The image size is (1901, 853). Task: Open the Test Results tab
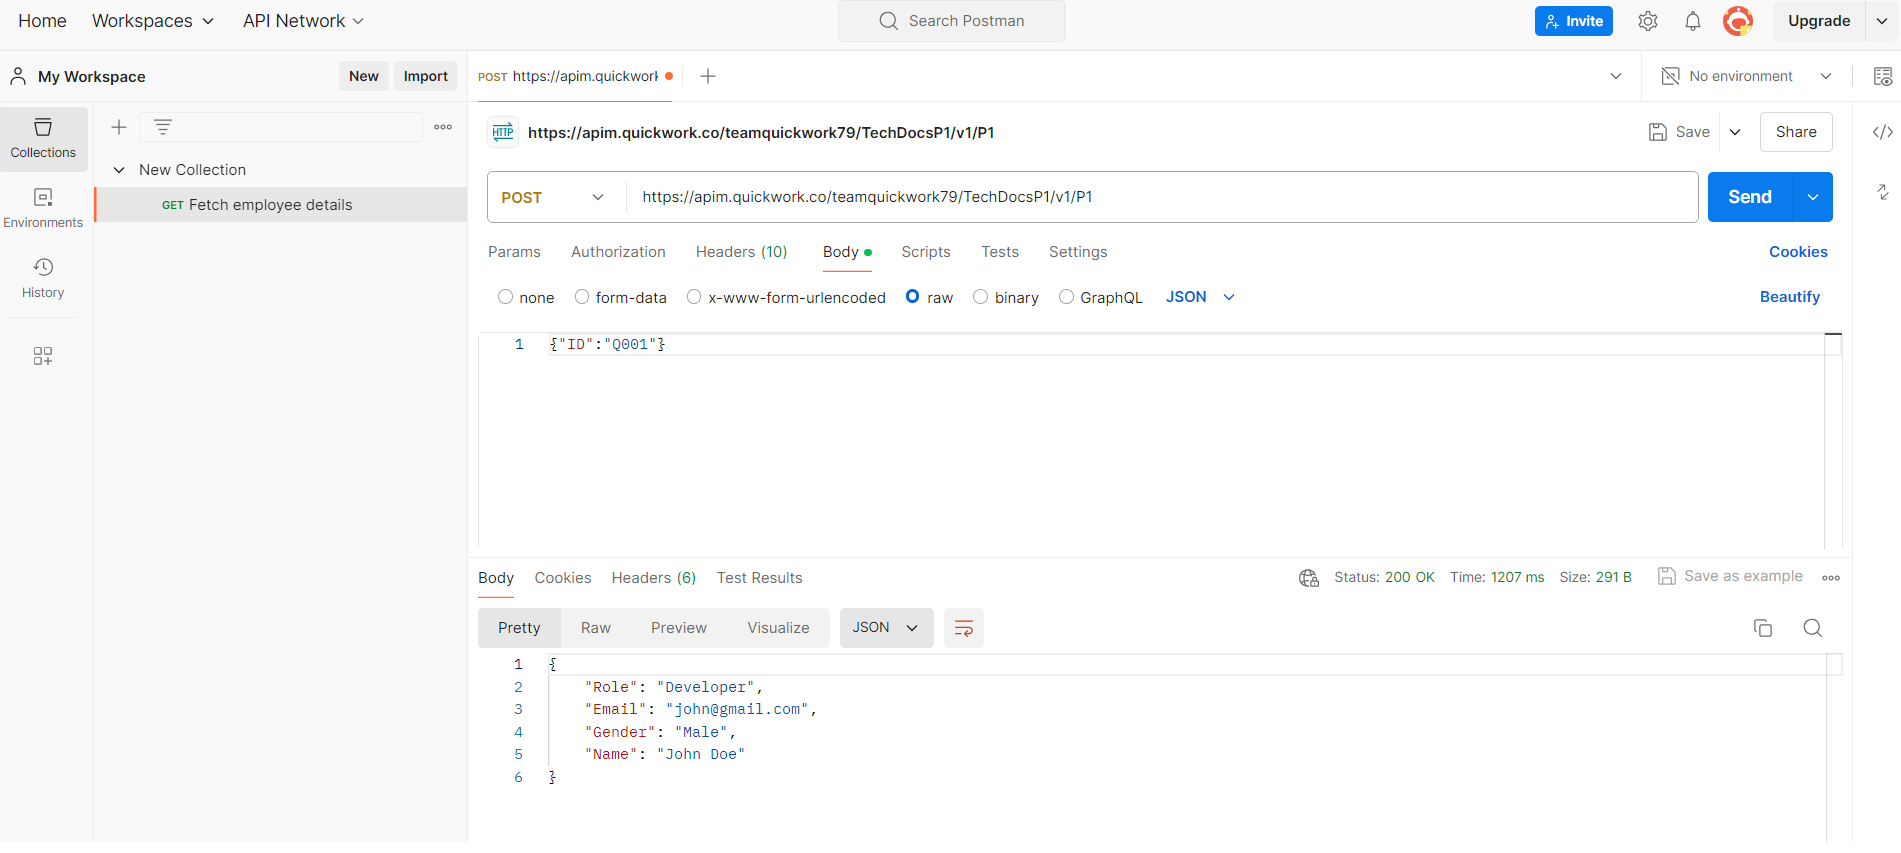point(760,578)
